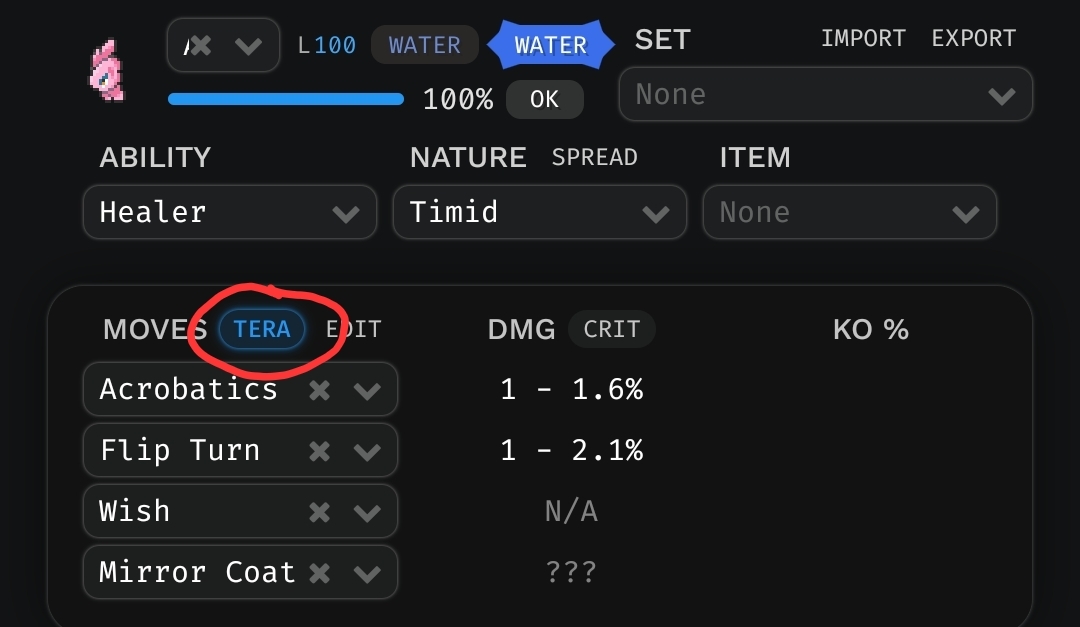Remove Acrobatics move with its X icon
The width and height of the screenshot is (1080, 627).
(319, 390)
